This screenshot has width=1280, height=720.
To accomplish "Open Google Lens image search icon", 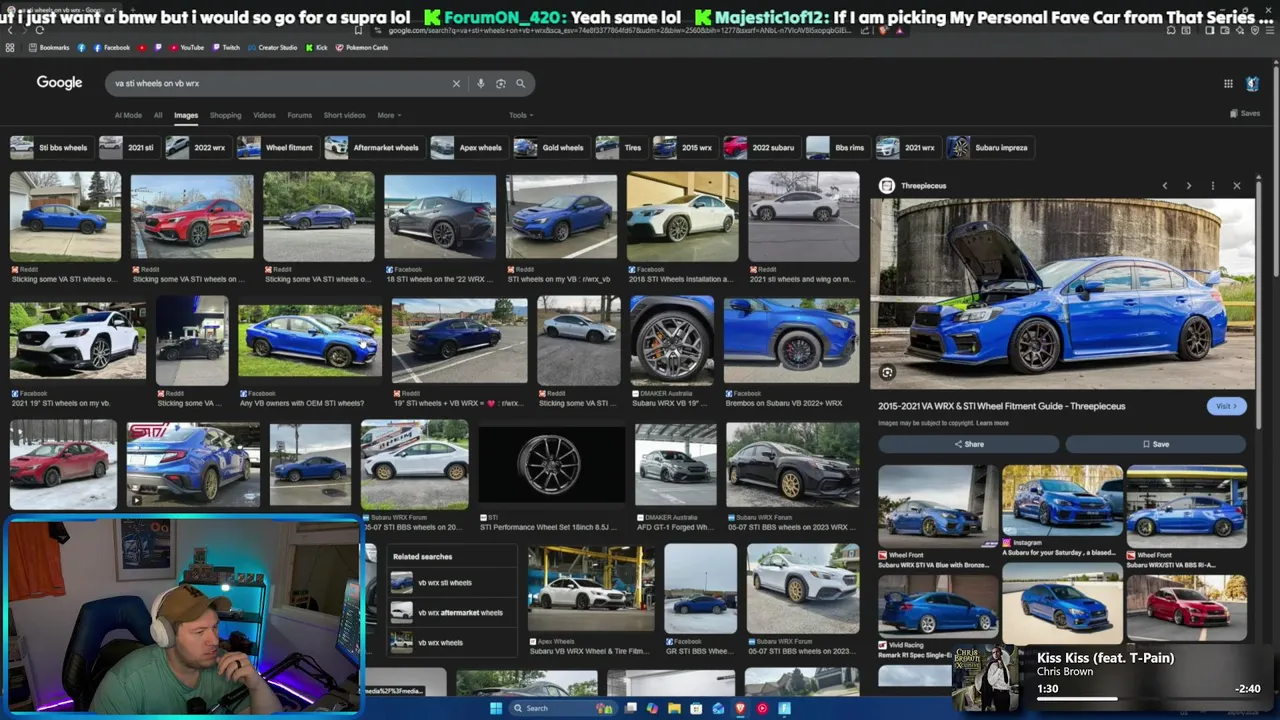I will coord(501,84).
